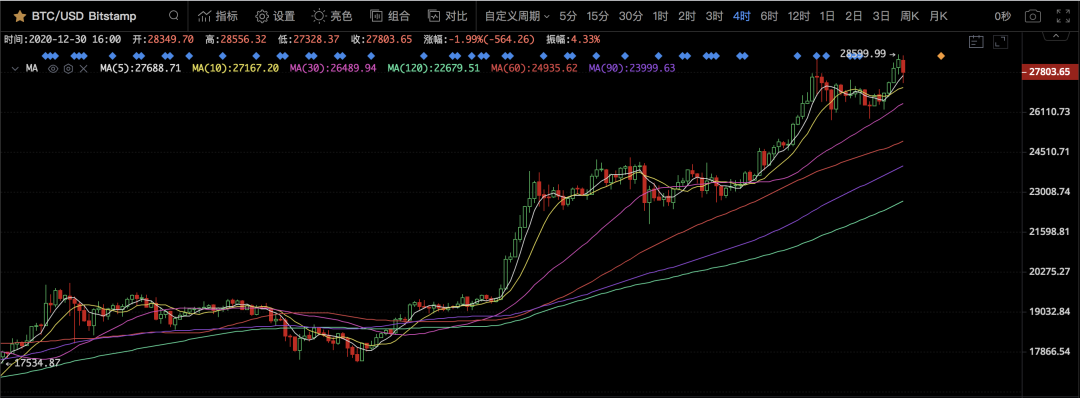Open the calendar events icon

click(x=975, y=43)
